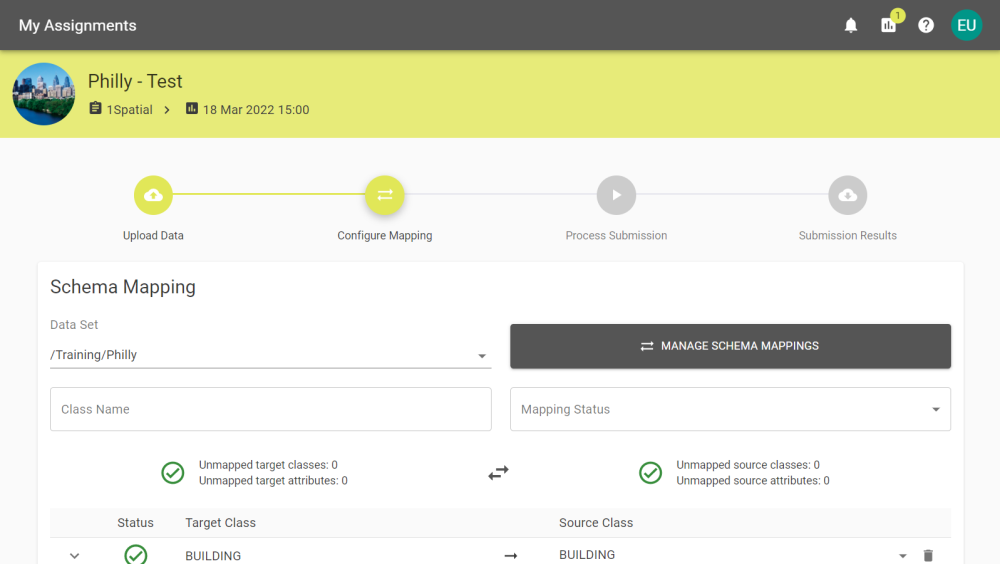
Task: Click the Target Class column header
Action: (x=221, y=523)
